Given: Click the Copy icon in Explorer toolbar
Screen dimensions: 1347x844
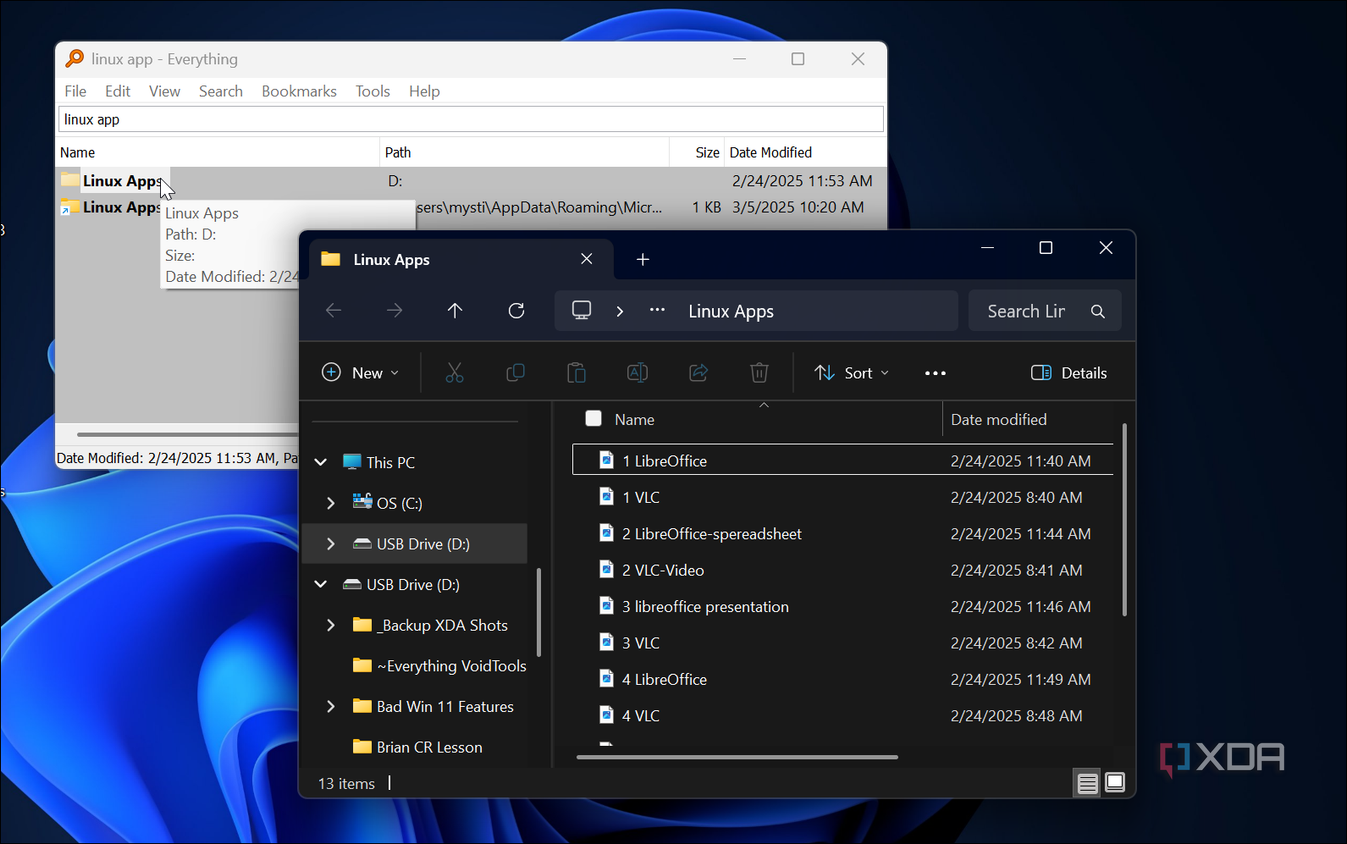Looking at the screenshot, I should click(x=515, y=373).
